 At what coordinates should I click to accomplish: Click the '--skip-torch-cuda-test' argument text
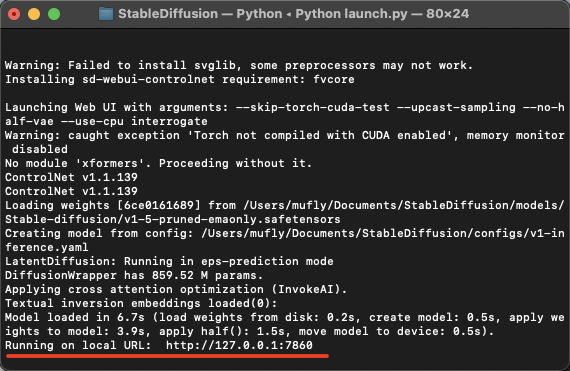pyautogui.click(x=313, y=108)
